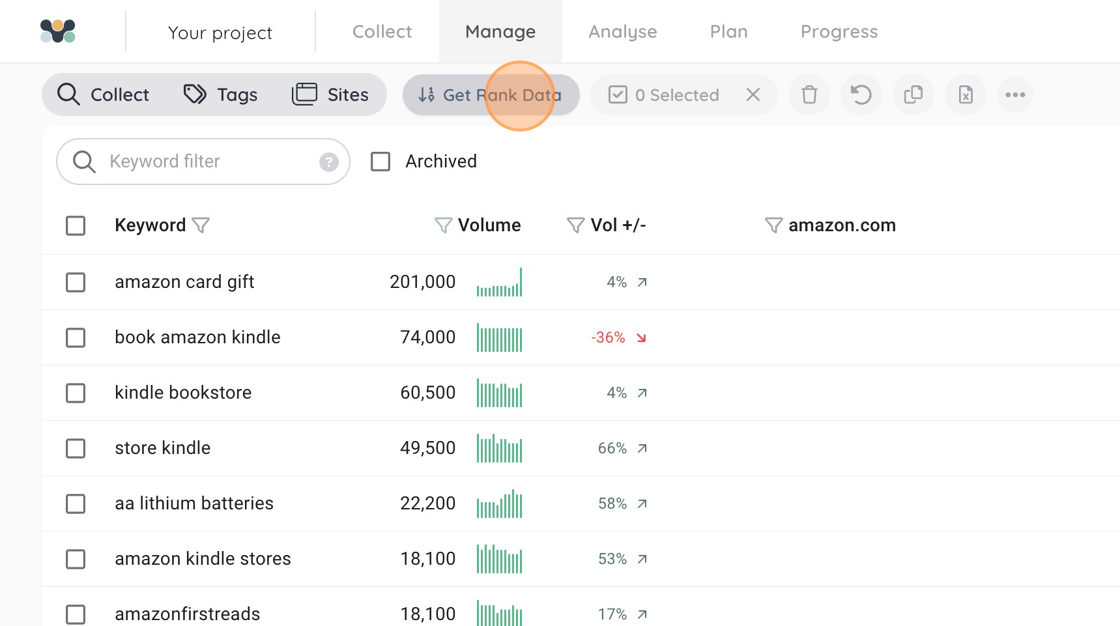Click the -36% volume change value
Viewport: 1120px width, 626px height.
coord(608,337)
